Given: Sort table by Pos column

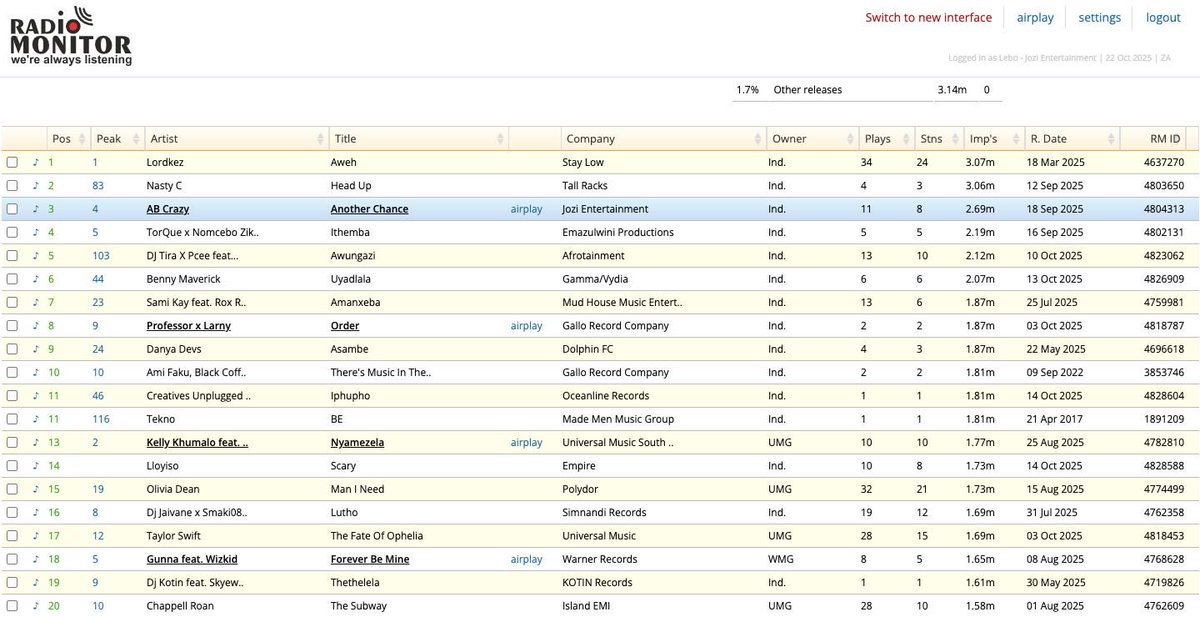Looking at the screenshot, I should point(68,139).
